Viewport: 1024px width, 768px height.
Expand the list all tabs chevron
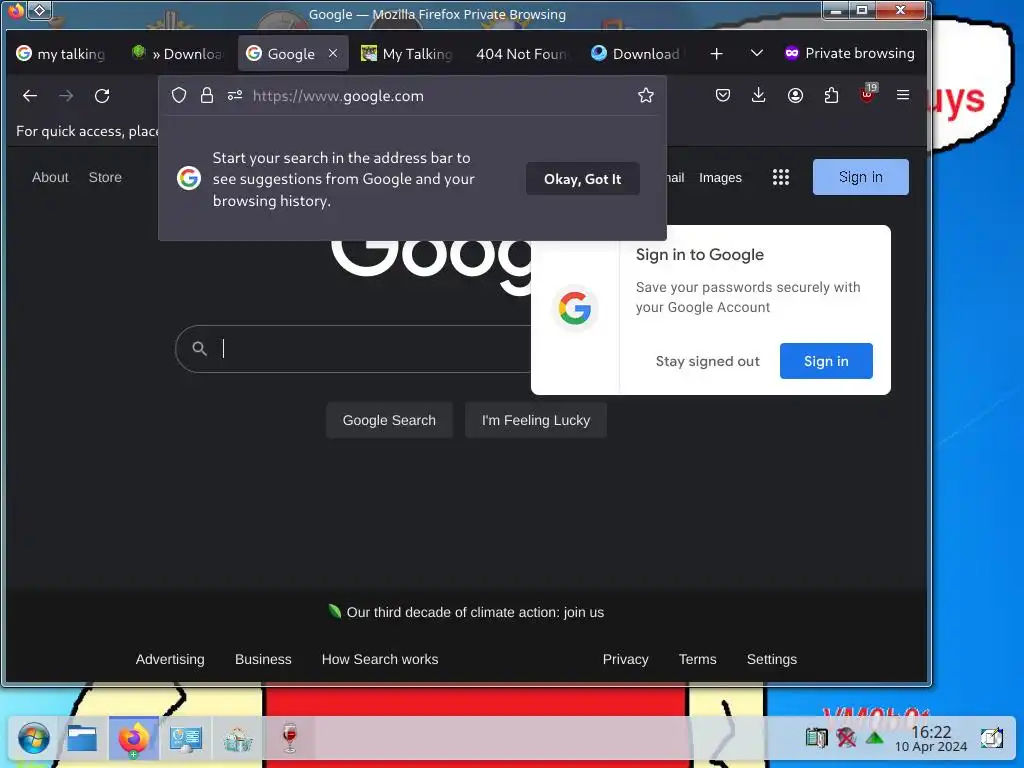[x=756, y=54]
